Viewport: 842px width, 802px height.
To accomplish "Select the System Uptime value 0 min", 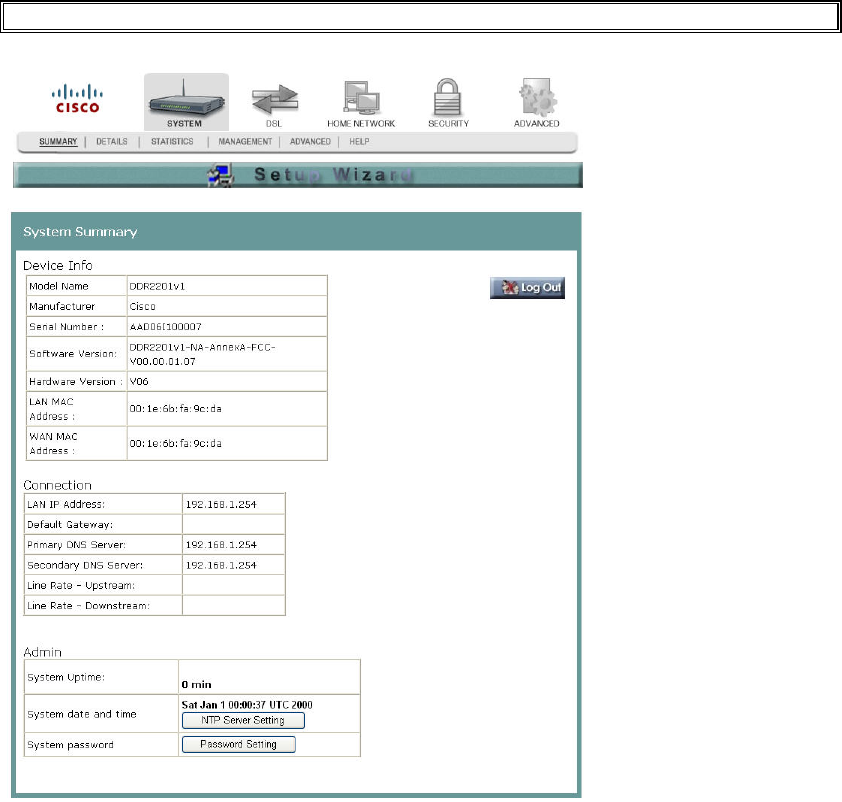I will 197,684.
